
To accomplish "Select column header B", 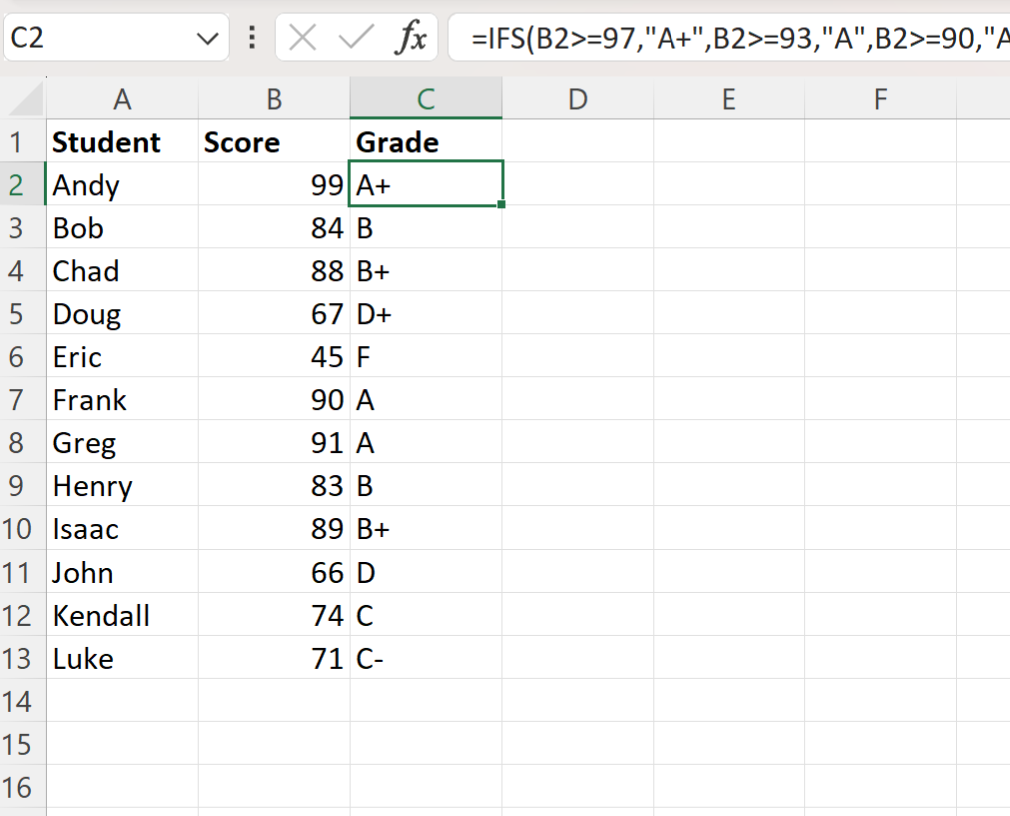I will pos(274,99).
